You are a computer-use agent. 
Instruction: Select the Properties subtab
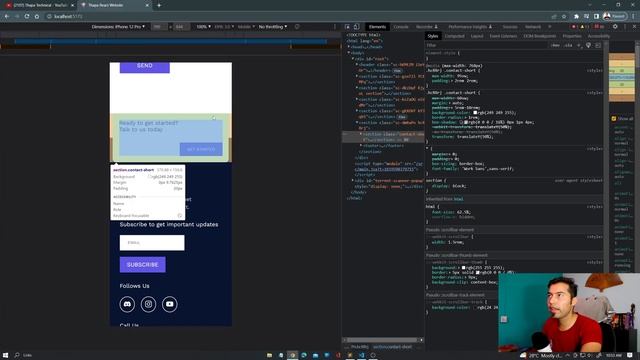pyautogui.click(x=572, y=36)
